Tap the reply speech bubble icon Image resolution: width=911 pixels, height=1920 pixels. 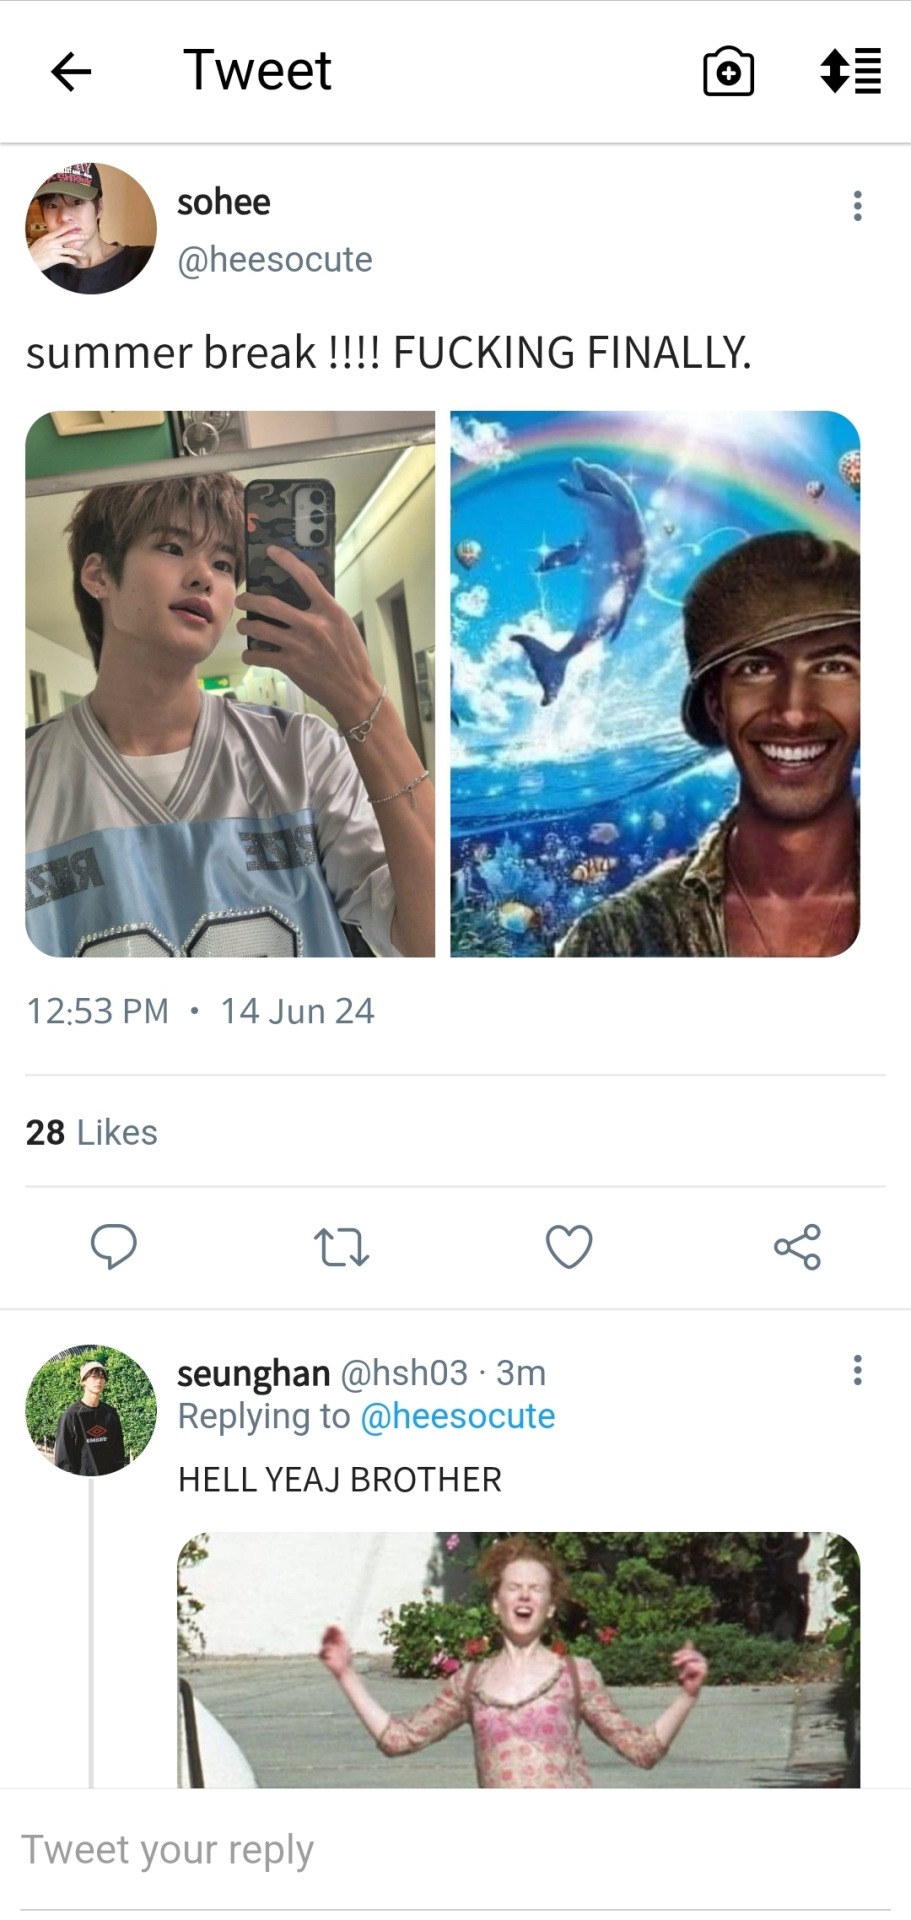[114, 1246]
